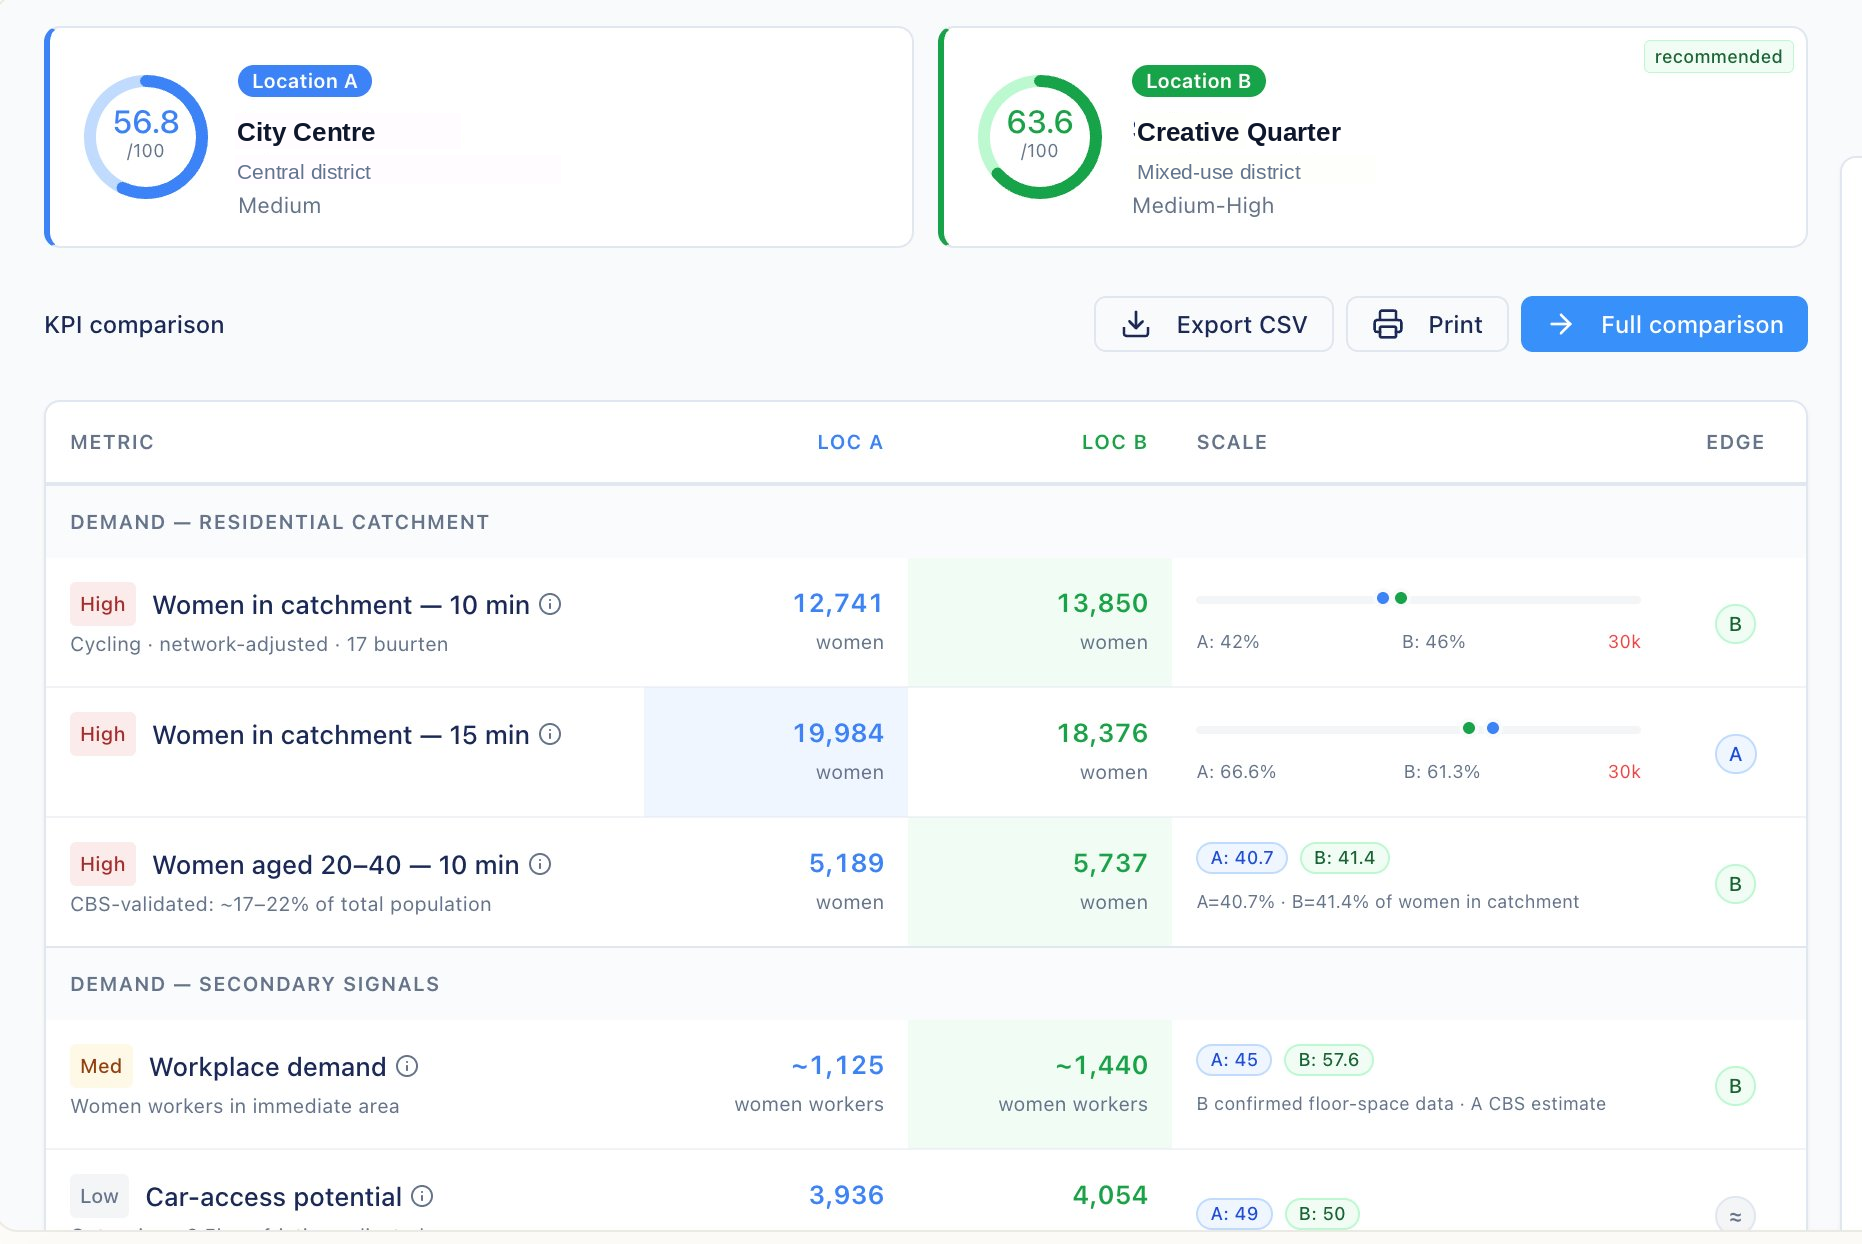This screenshot has height=1244, width=1862.
Task: Click the Print button
Action: click(x=1427, y=324)
